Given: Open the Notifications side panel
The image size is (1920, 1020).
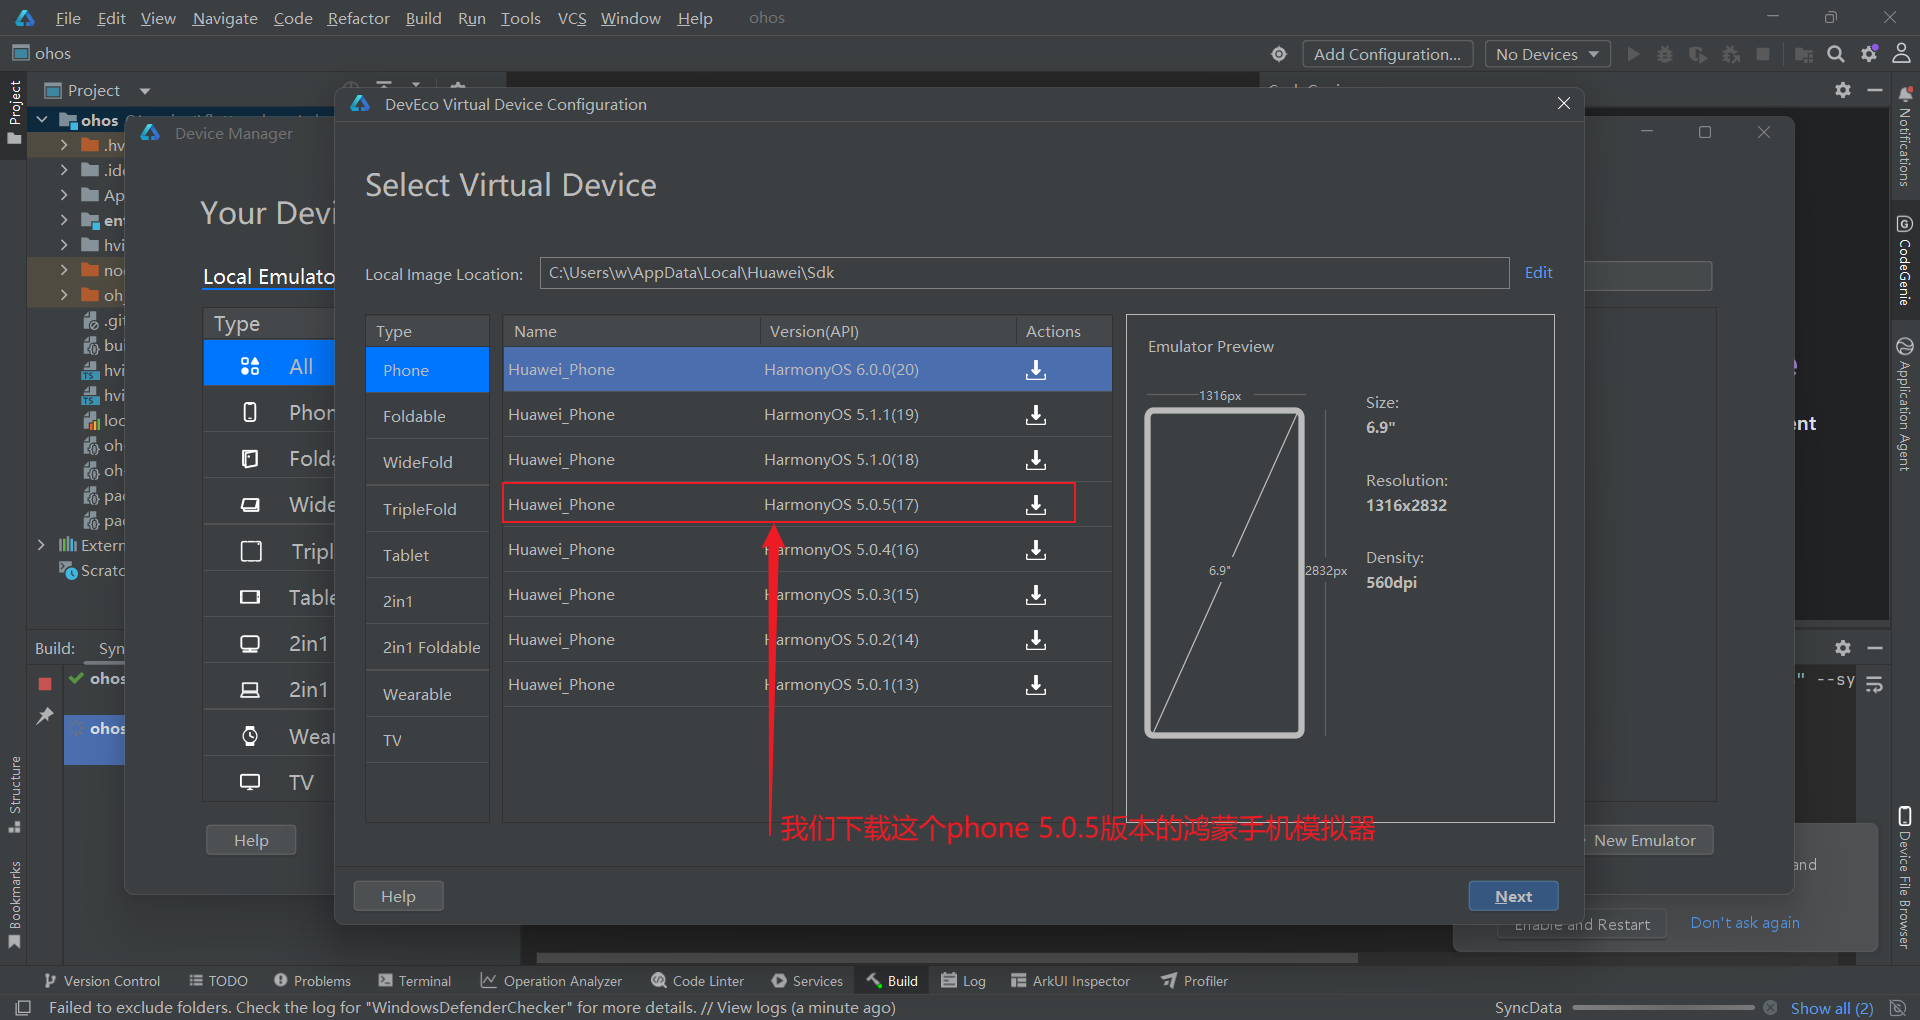Looking at the screenshot, I should coord(1905,138).
